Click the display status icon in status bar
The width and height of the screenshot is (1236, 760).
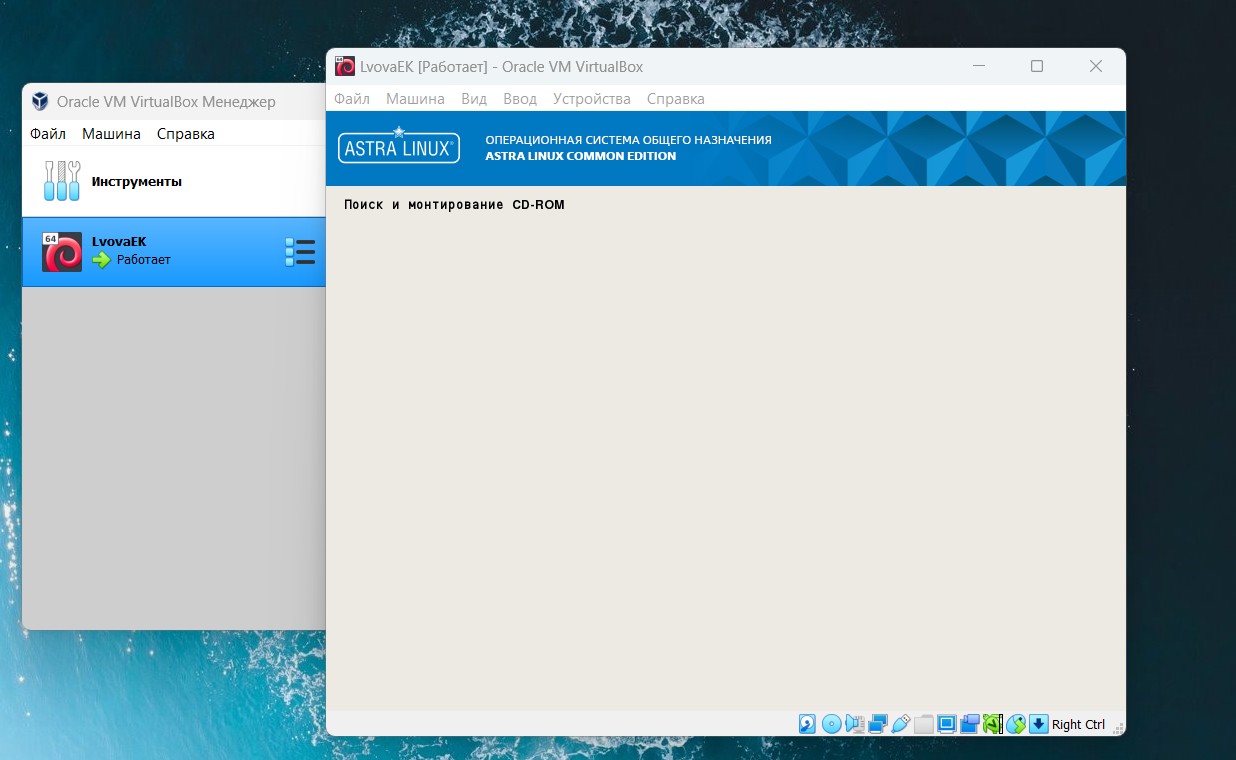click(x=947, y=724)
